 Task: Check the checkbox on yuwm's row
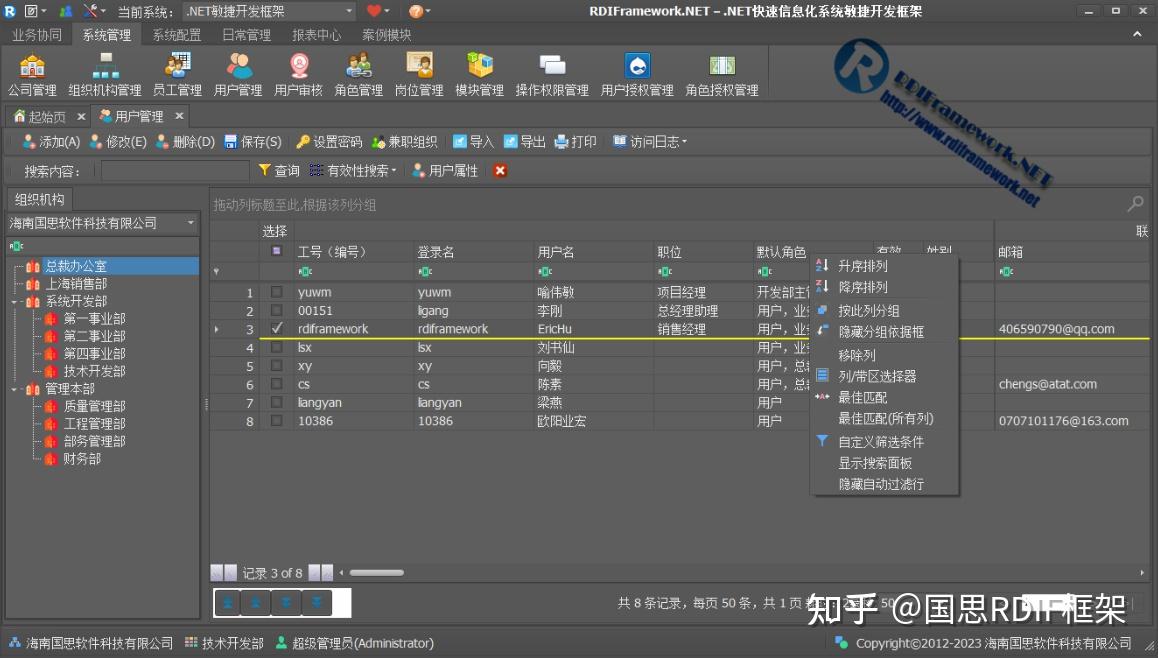[x=277, y=292]
